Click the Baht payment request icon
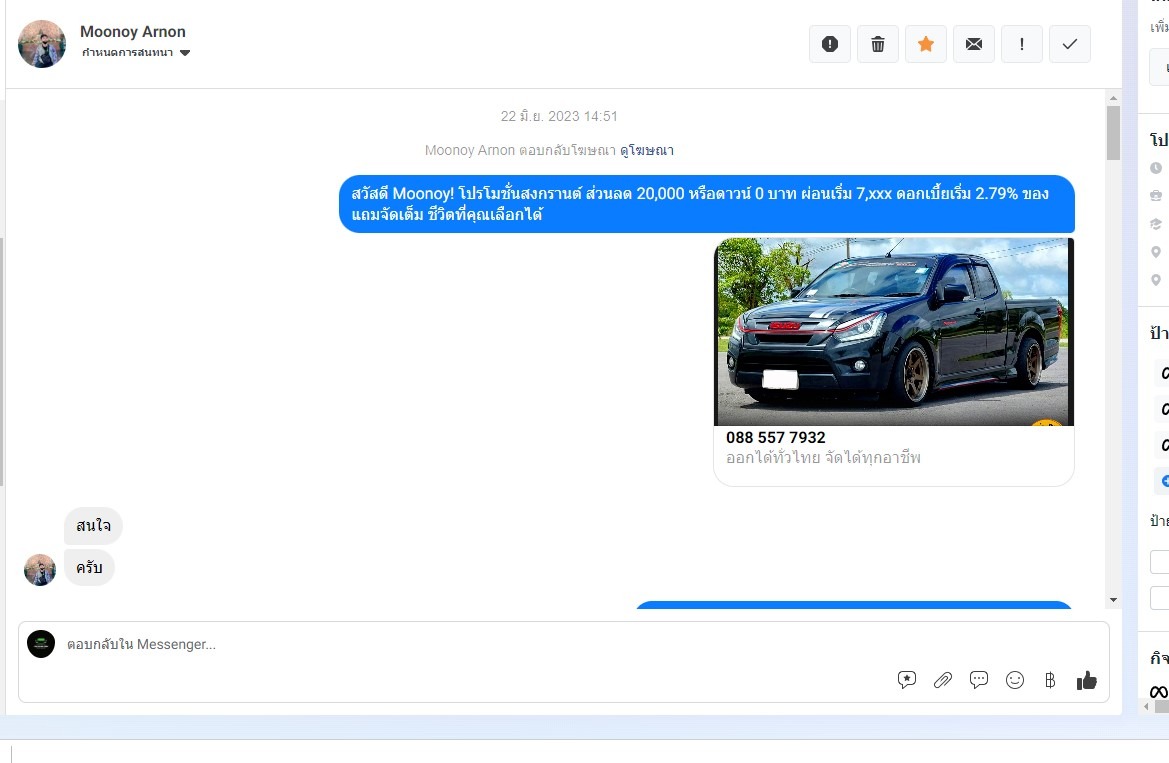The width and height of the screenshot is (1169, 763). click(1050, 680)
